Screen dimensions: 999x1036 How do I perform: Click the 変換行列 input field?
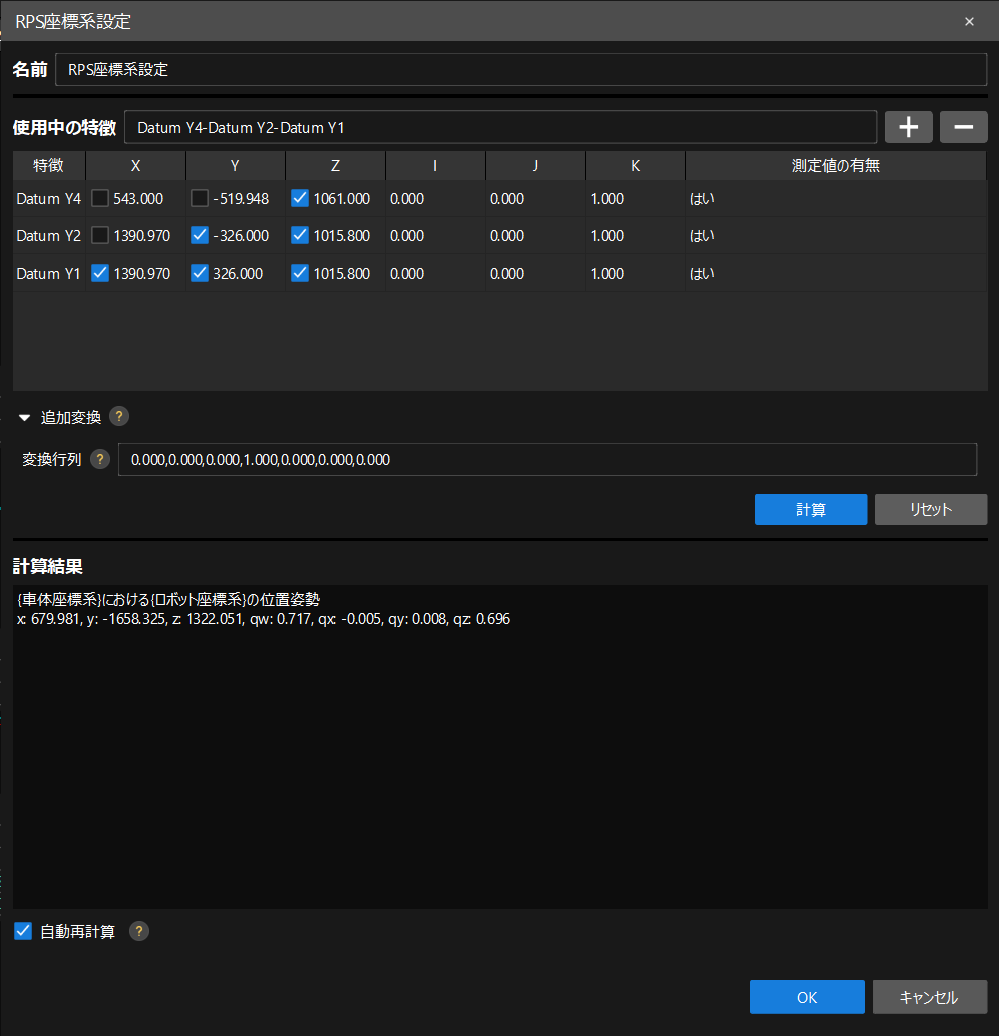547,459
